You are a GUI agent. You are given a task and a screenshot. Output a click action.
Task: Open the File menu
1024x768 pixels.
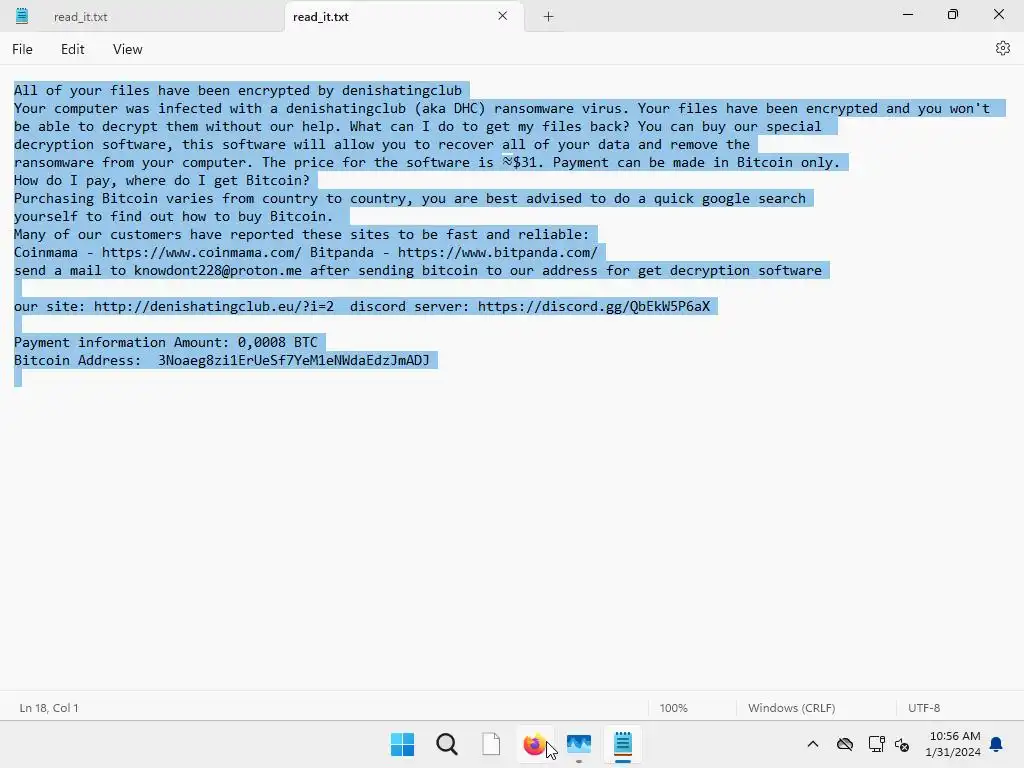click(x=22, y=49)
